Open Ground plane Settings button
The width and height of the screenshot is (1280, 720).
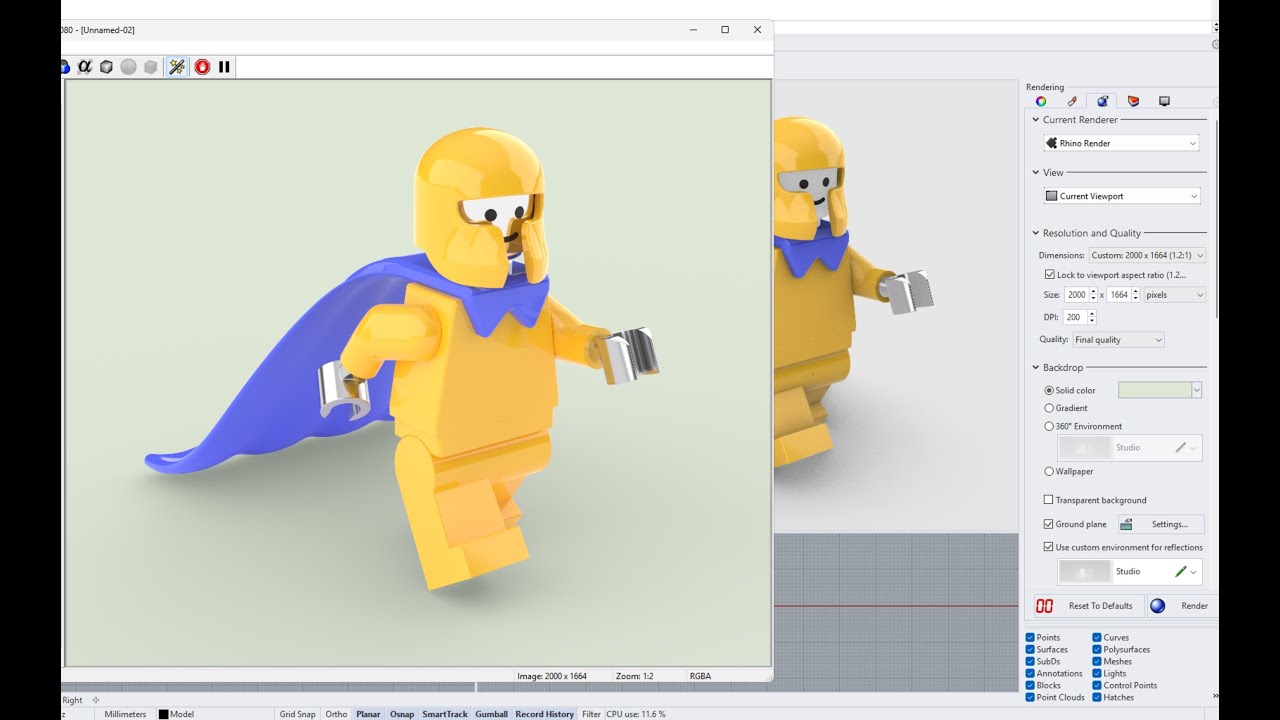(1161, 524)
